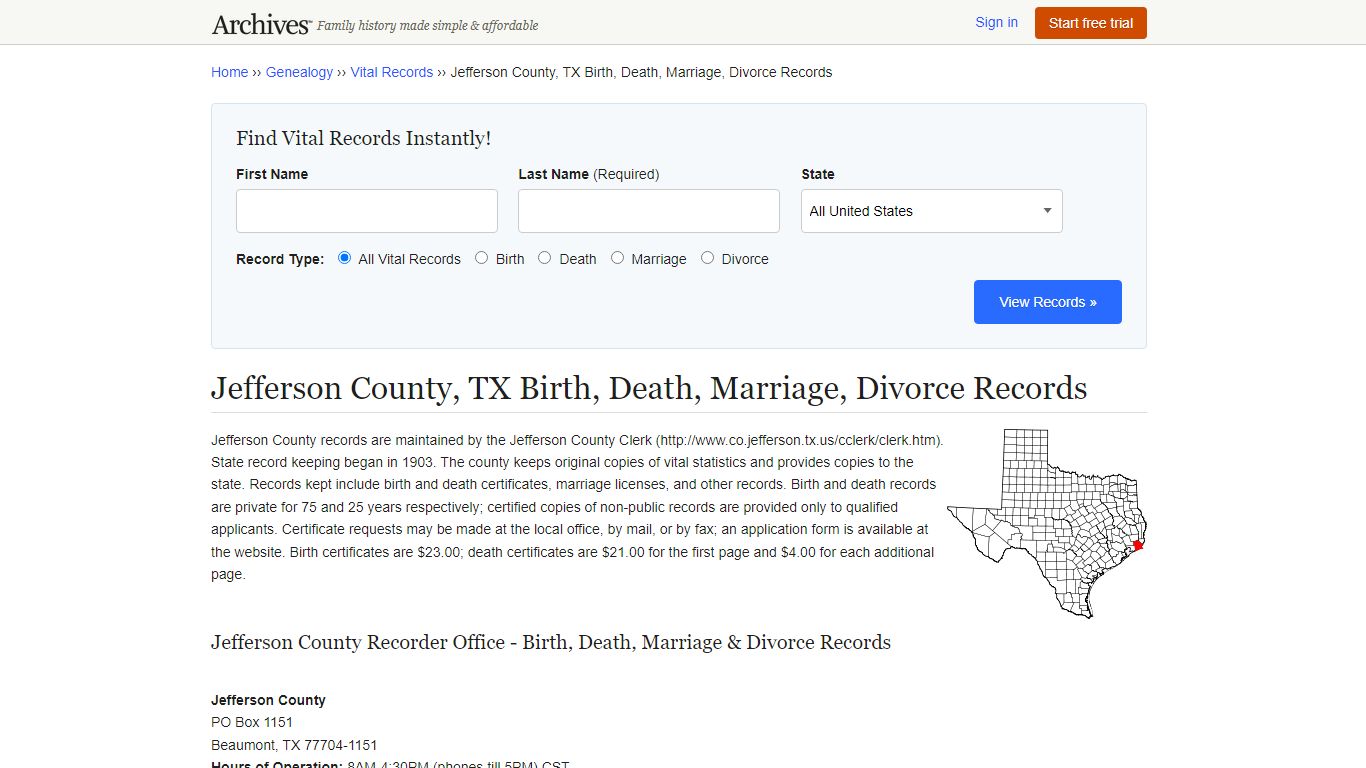Click the red Jefferson County marker on map
Viewport: 1366px width, 768px height.
pos(1137,546)
